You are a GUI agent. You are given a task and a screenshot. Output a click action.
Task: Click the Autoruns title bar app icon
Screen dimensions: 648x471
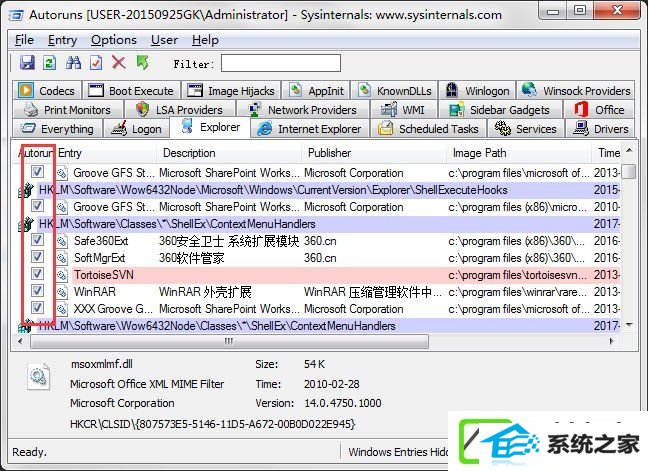(16, 15)
